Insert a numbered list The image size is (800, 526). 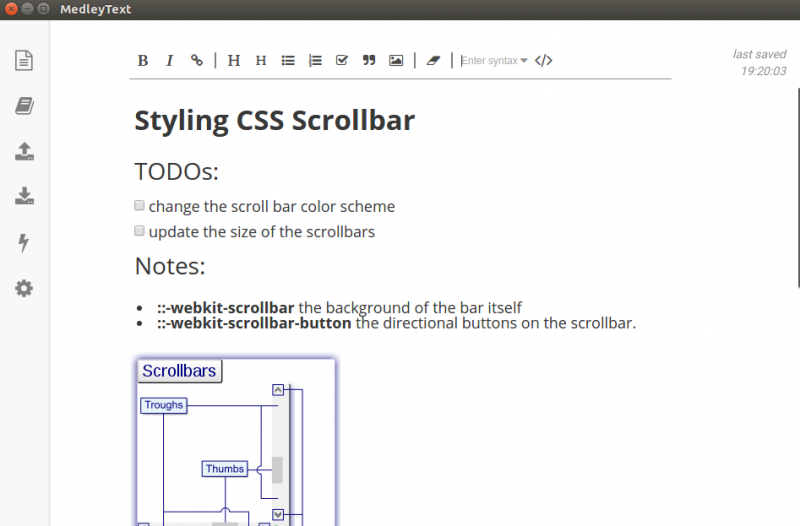pos(315,60)
